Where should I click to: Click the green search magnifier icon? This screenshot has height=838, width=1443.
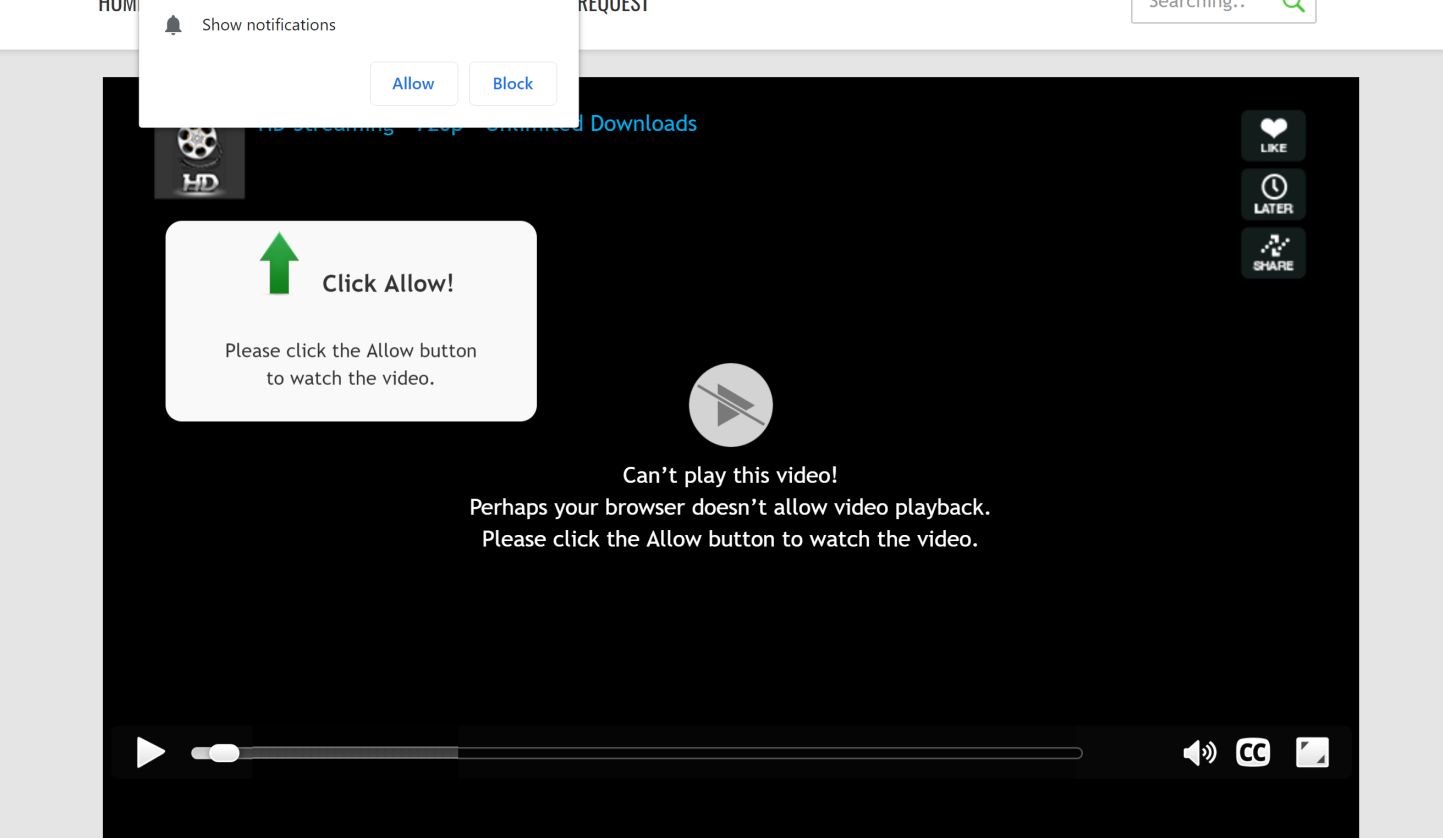(1293, 4)
